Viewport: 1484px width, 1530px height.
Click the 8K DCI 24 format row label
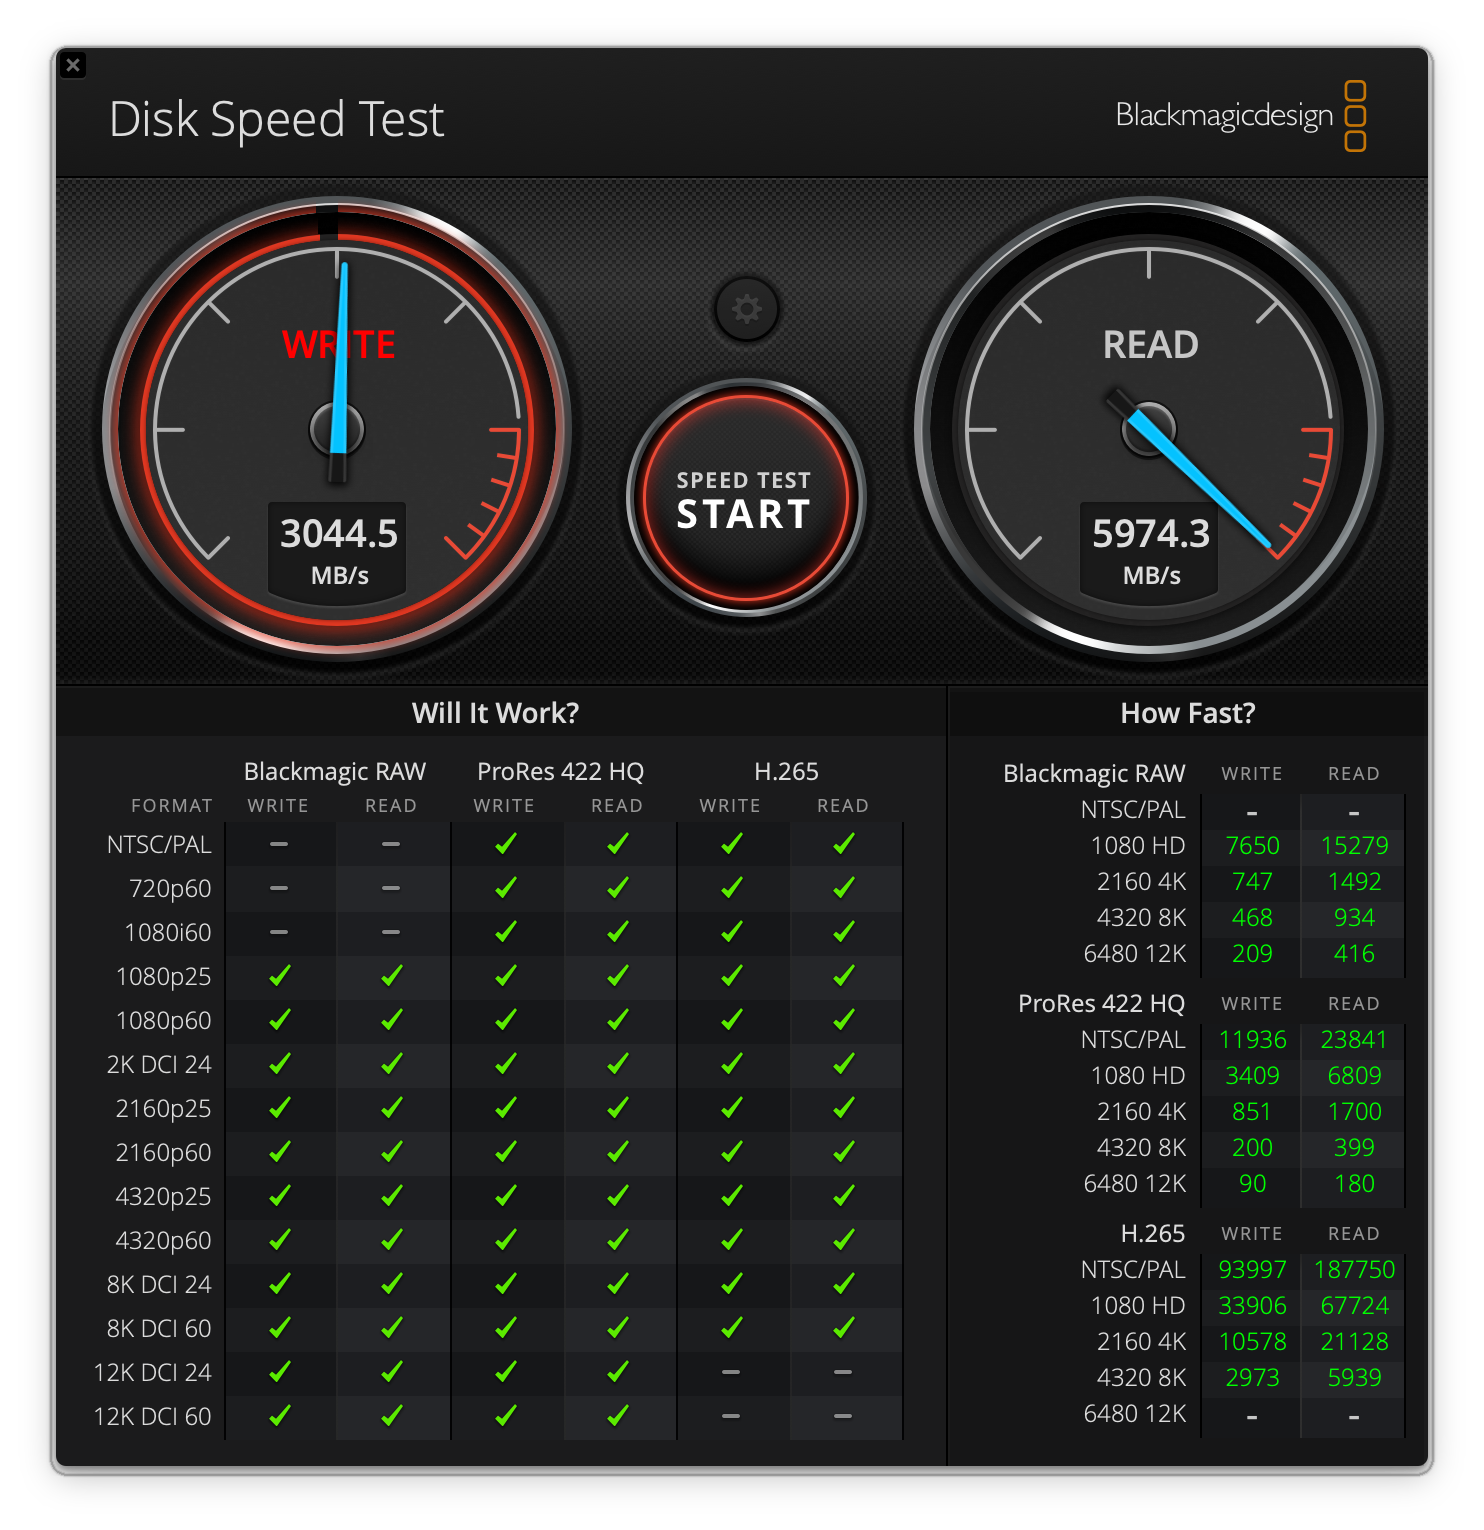coord(159,1285)
